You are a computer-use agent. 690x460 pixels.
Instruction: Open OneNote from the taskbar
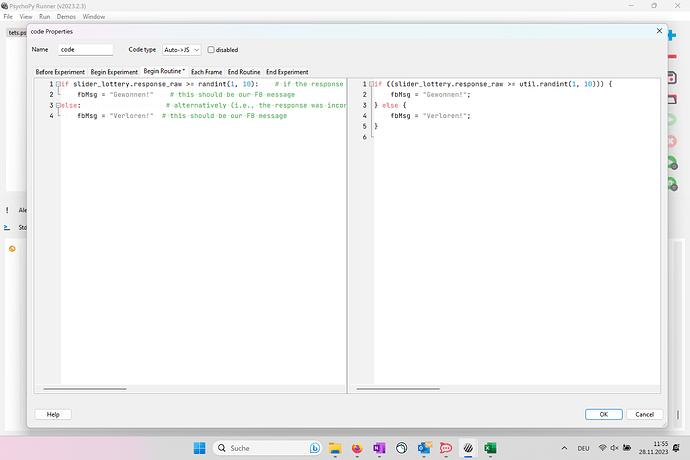click(379, 448)
